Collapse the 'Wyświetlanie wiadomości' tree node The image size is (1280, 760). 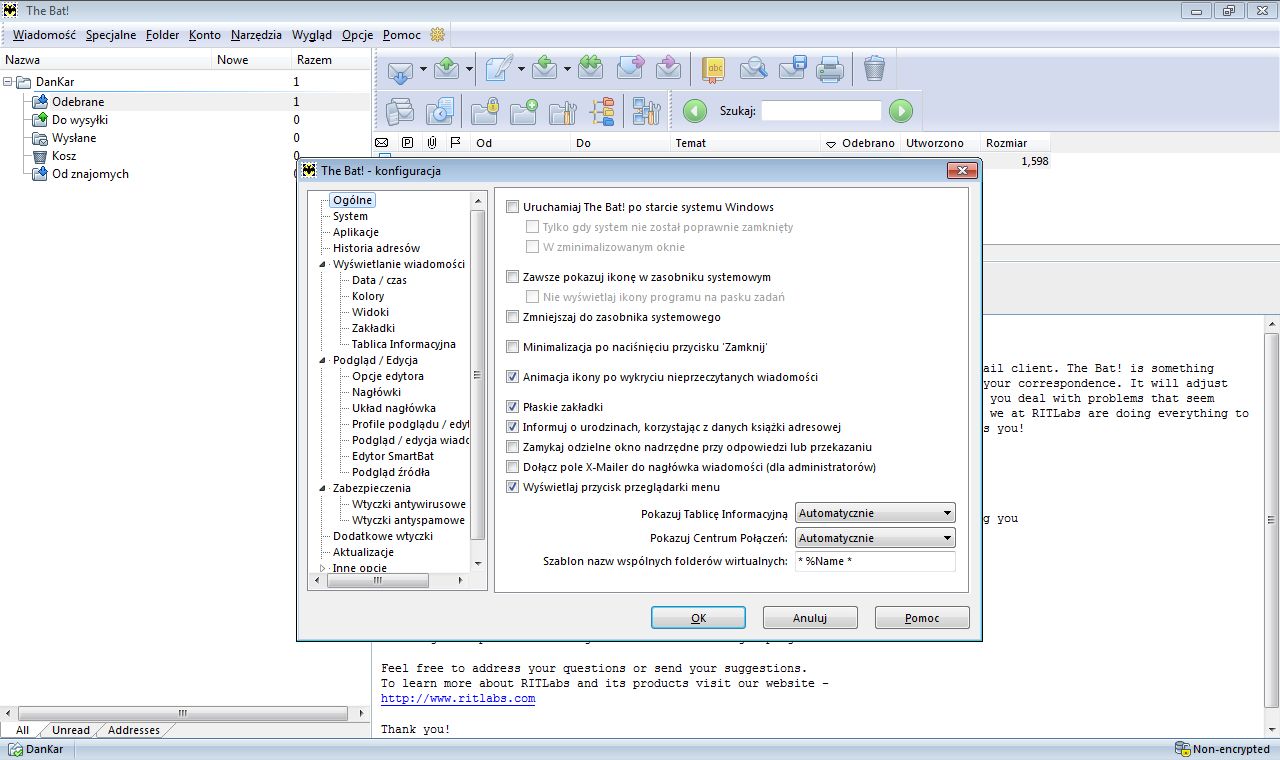(323, 264)
